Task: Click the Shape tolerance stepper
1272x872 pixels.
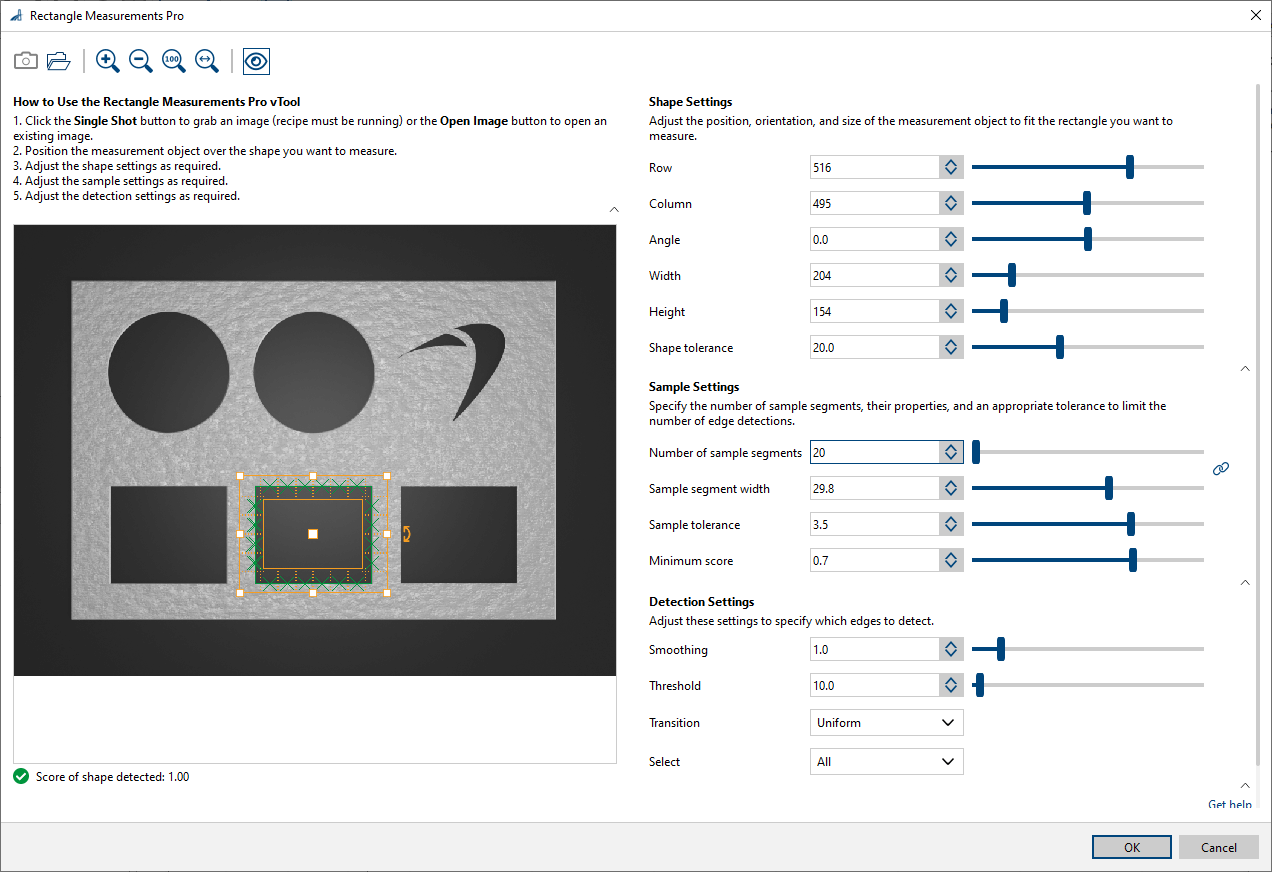Action: pos(951,348)
